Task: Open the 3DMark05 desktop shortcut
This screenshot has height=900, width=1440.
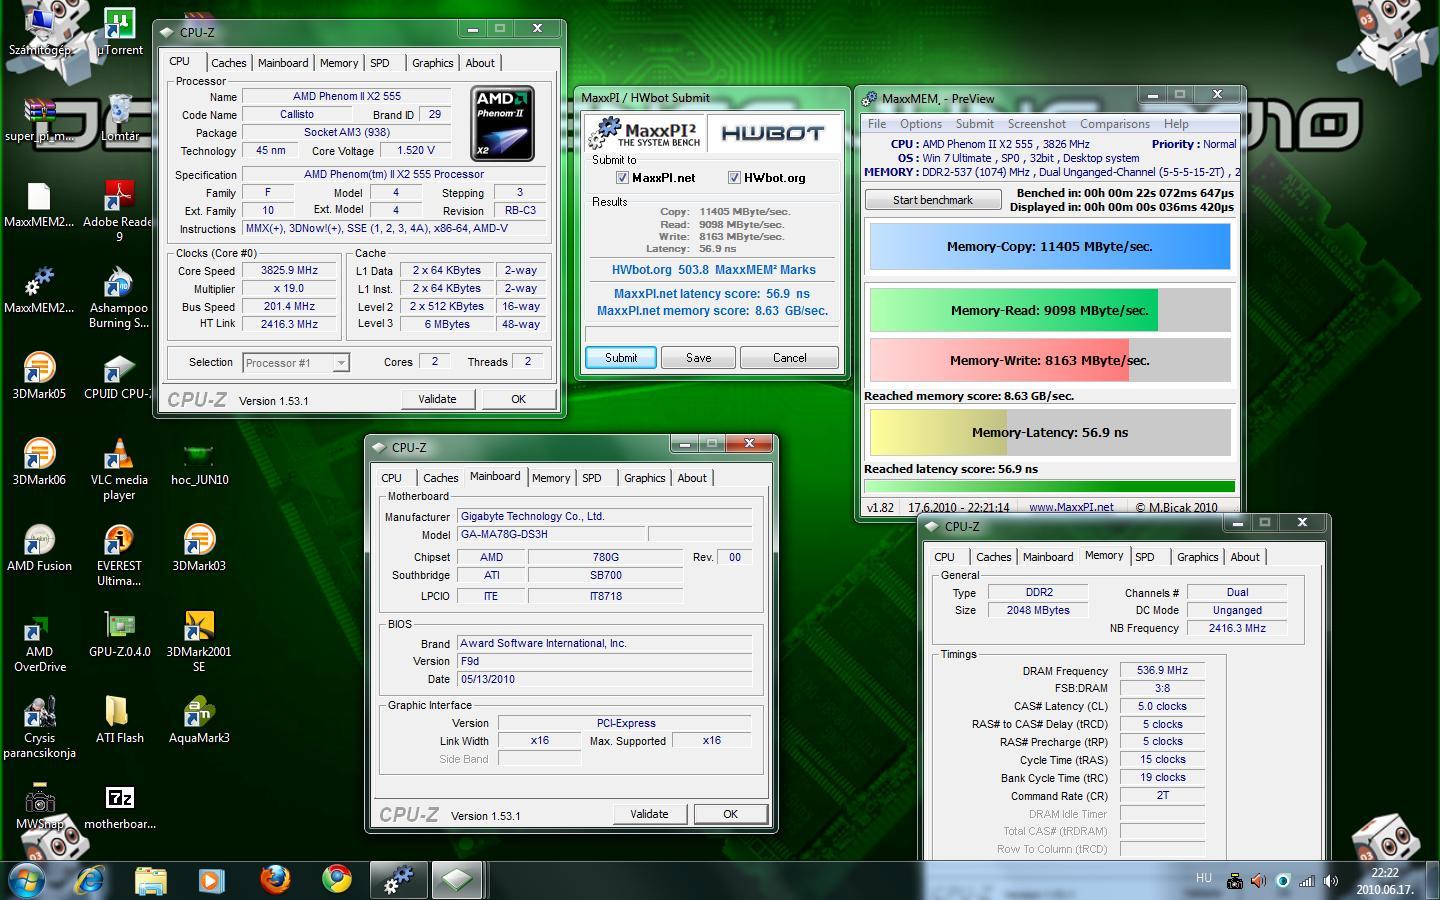Action: [x=39, y=376]
